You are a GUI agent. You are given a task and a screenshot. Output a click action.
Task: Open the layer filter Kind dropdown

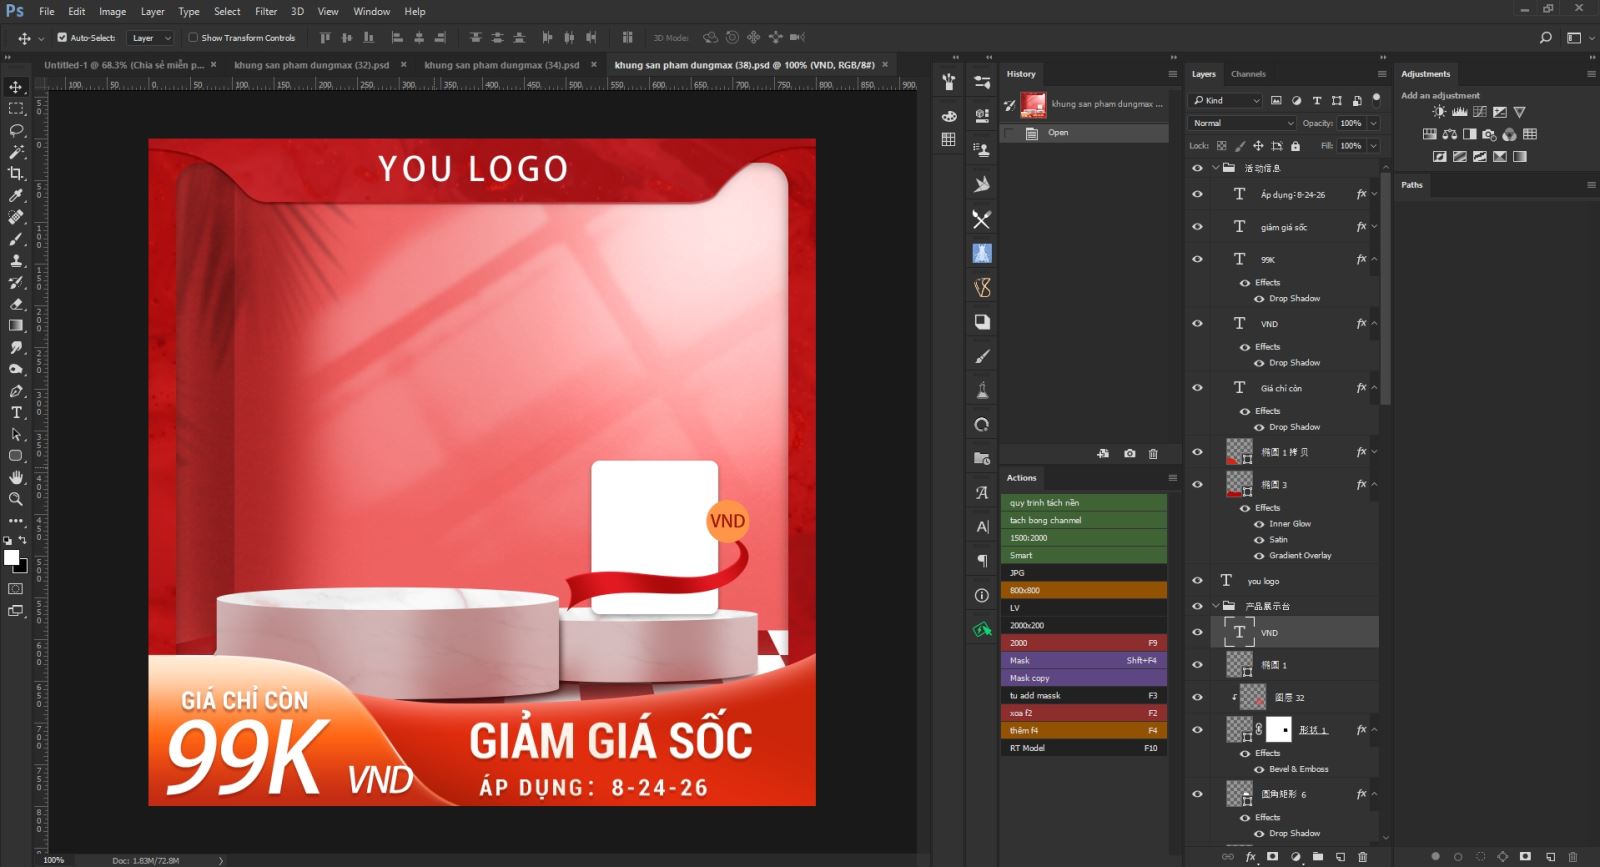[x=1226, y=100]
